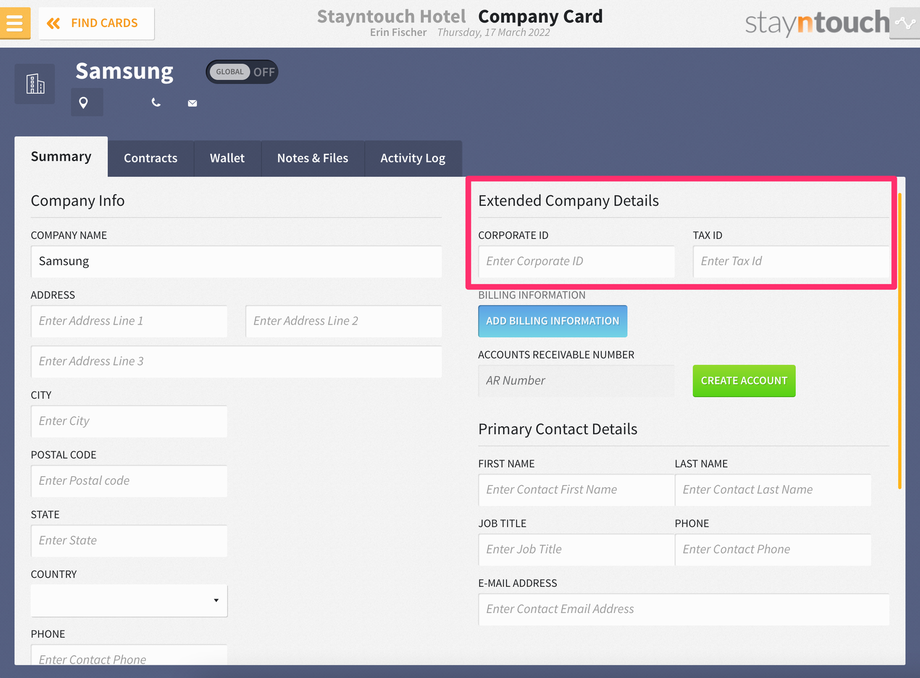This screenshot has height=678, width=920.
Task: Toggle the Global switch on
Action: click(x=242, y=72)
